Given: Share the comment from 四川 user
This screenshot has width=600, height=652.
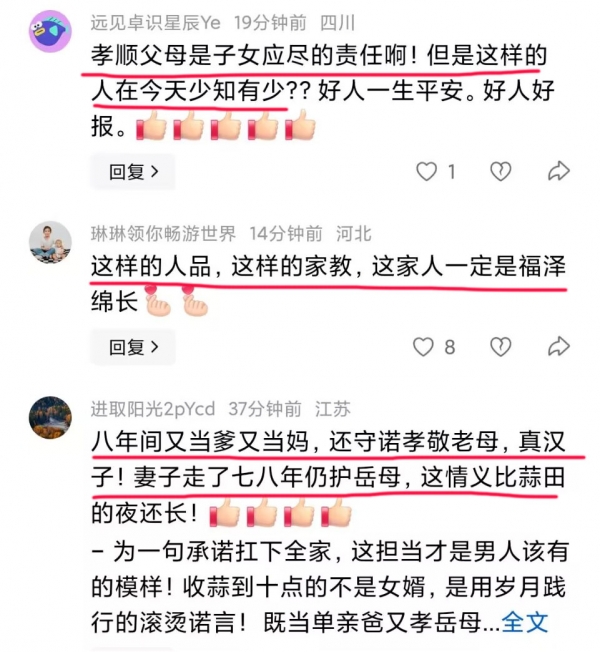Looking at the screenshot, I should pos(558,171).
